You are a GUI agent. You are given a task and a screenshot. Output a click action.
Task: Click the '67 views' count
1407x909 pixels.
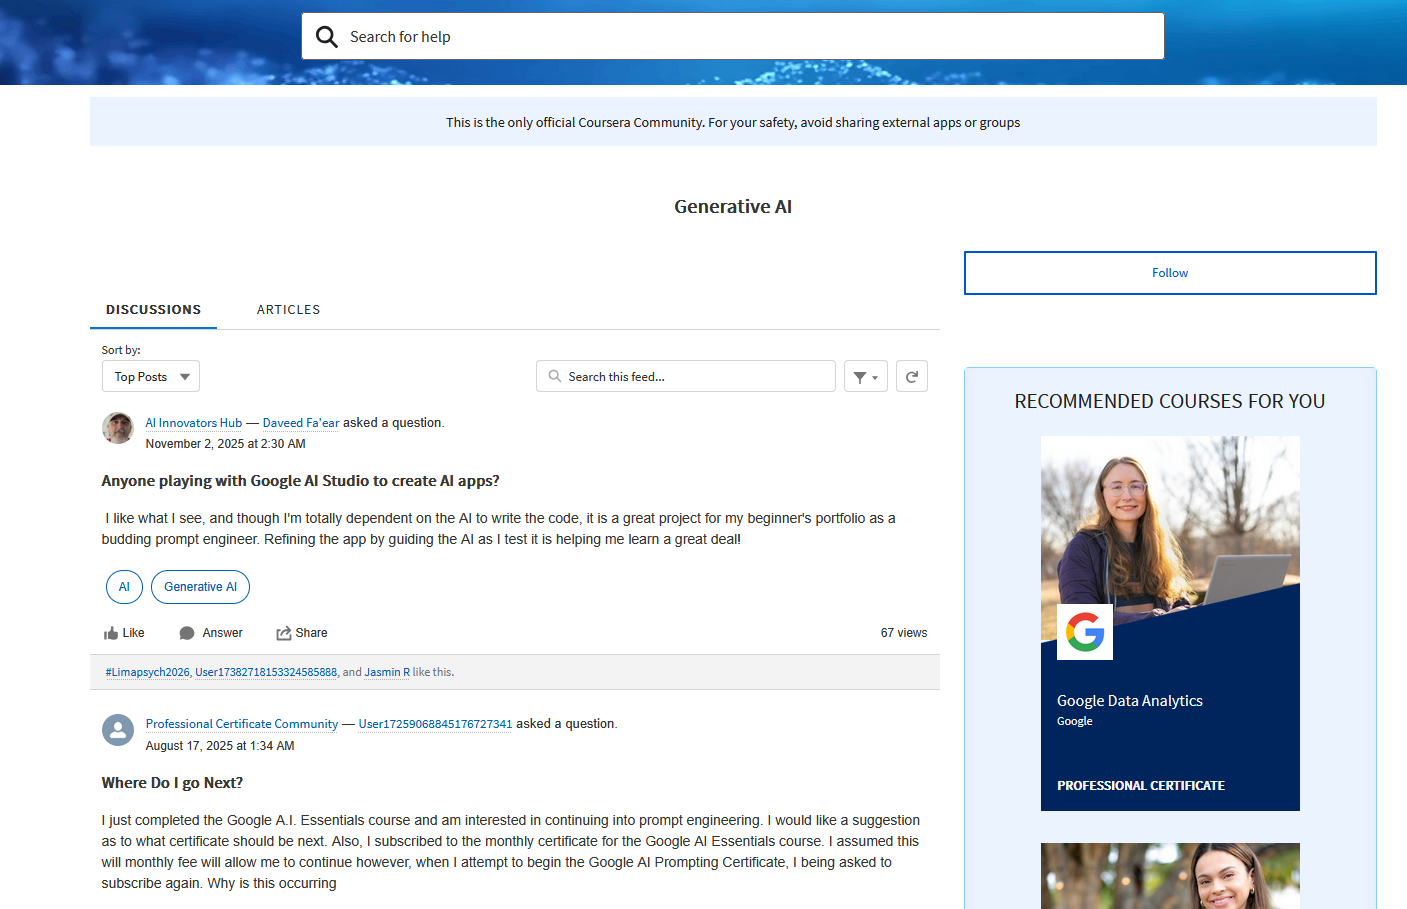(x=904, y=633)
